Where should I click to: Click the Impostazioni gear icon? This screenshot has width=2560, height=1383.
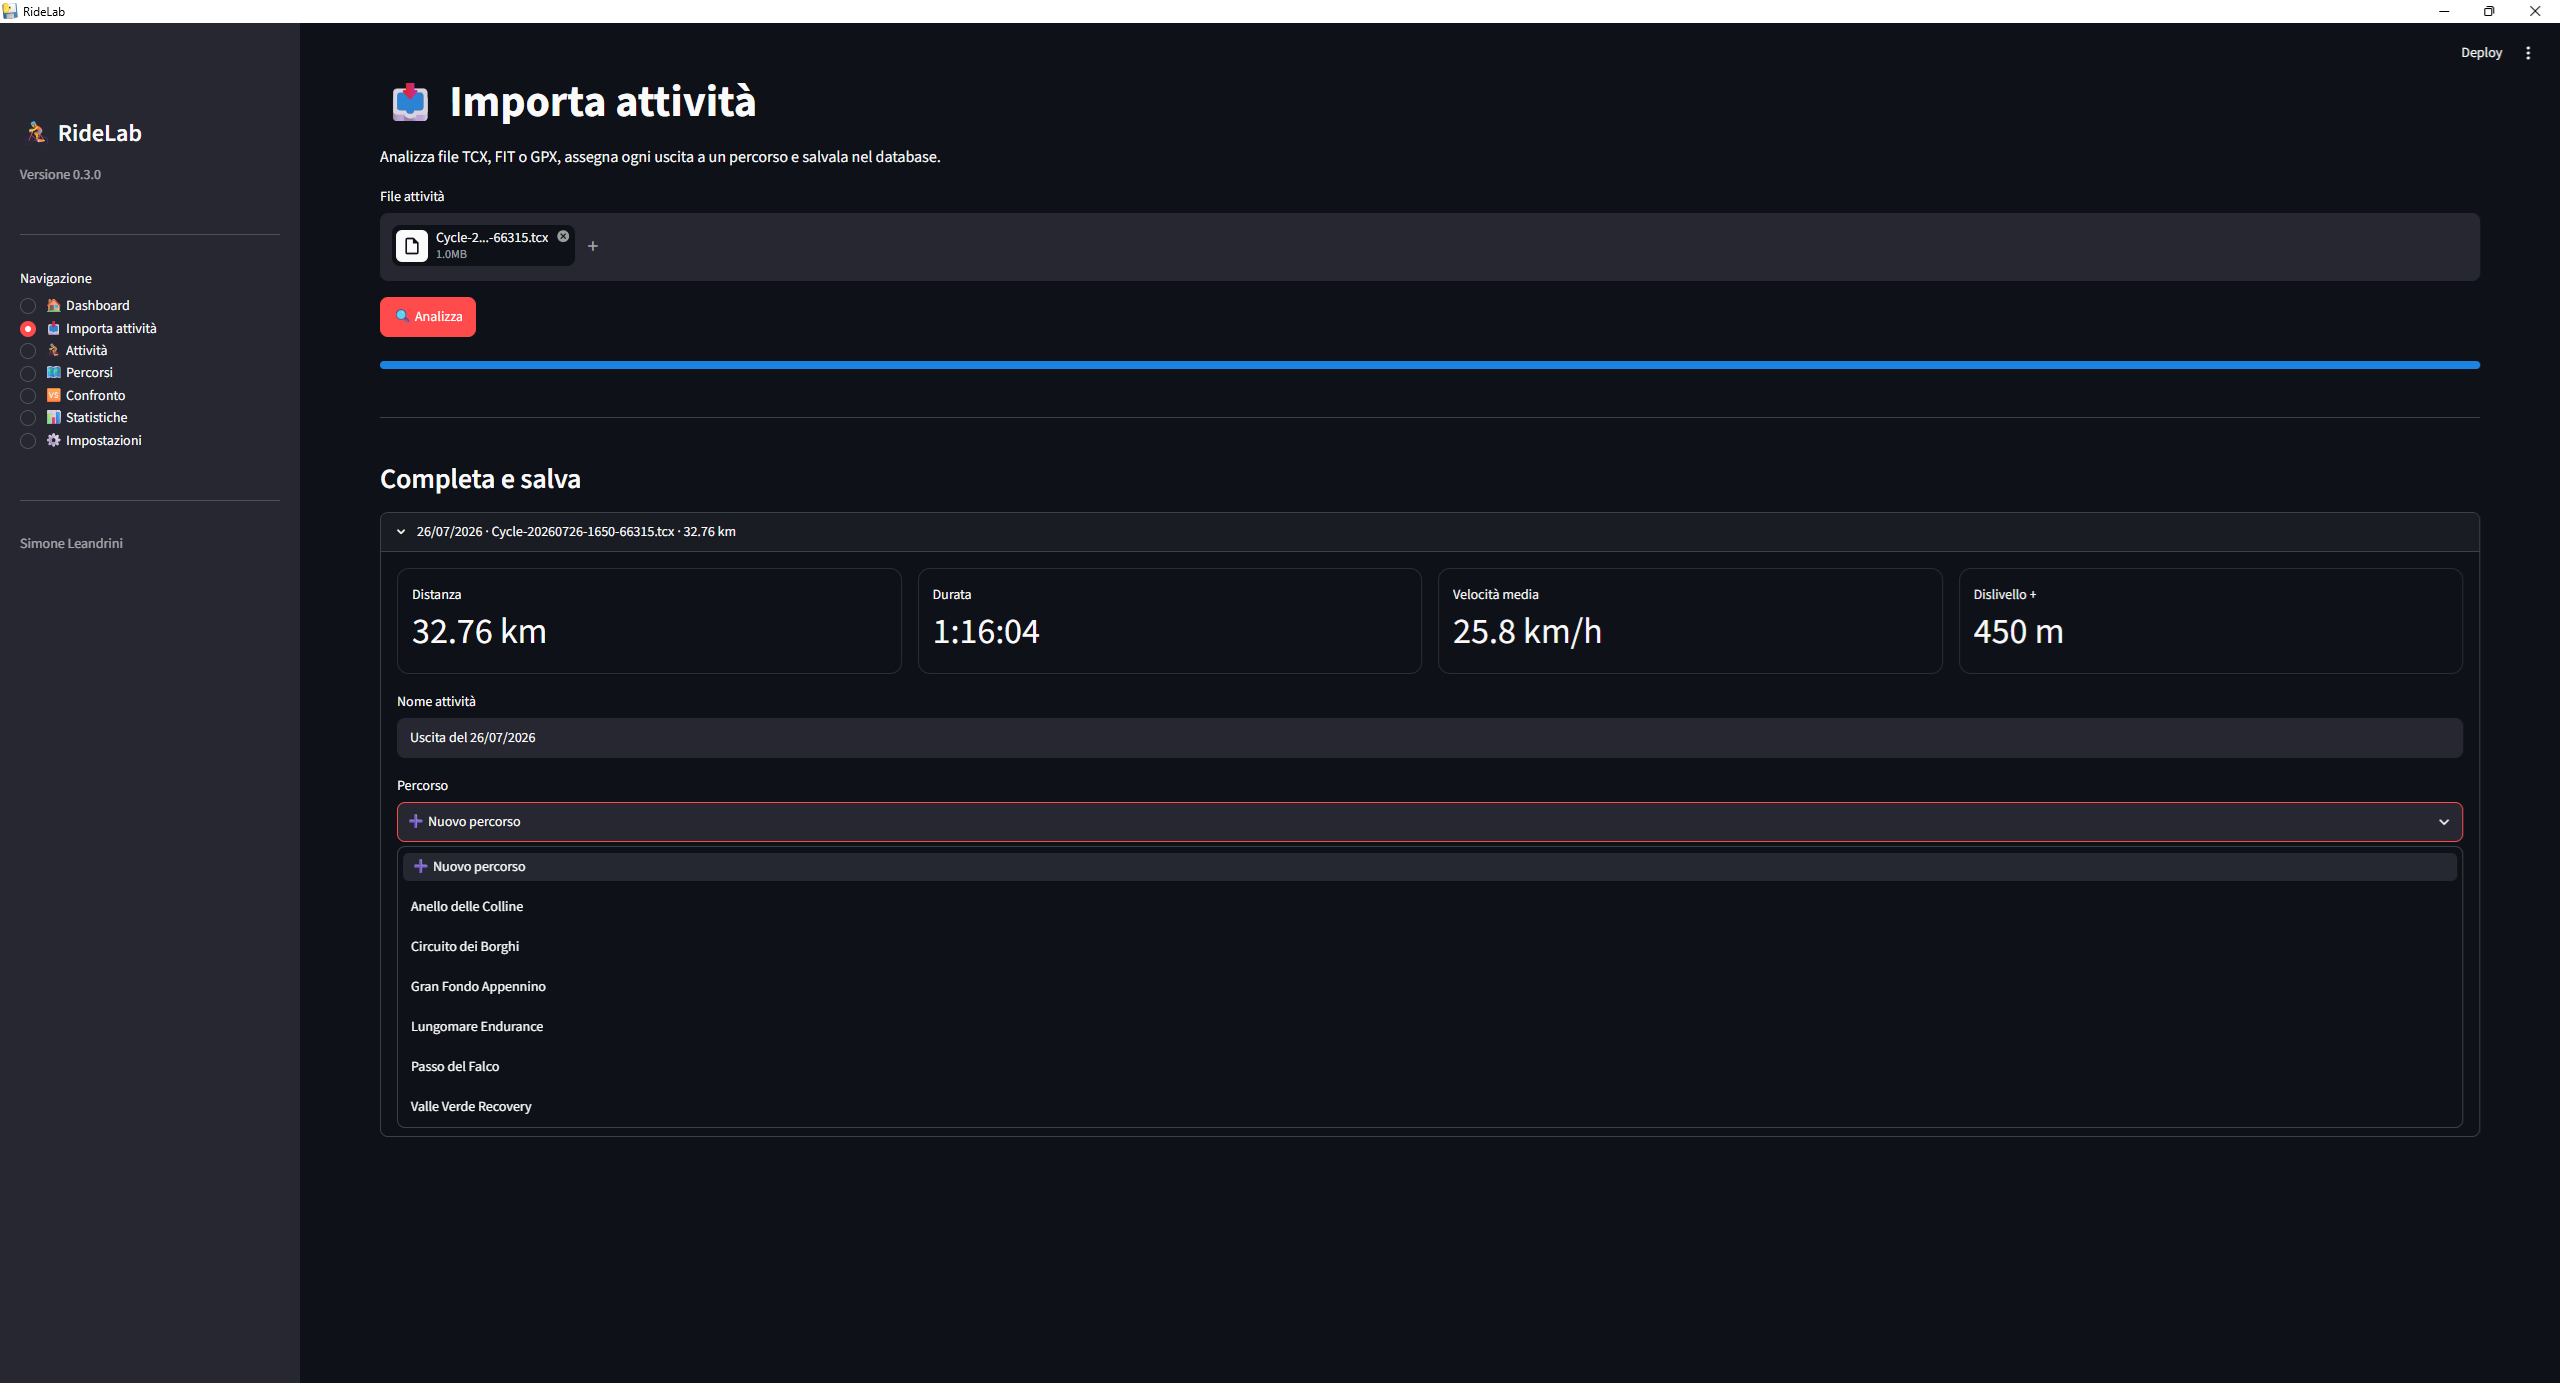click(54, 440)
